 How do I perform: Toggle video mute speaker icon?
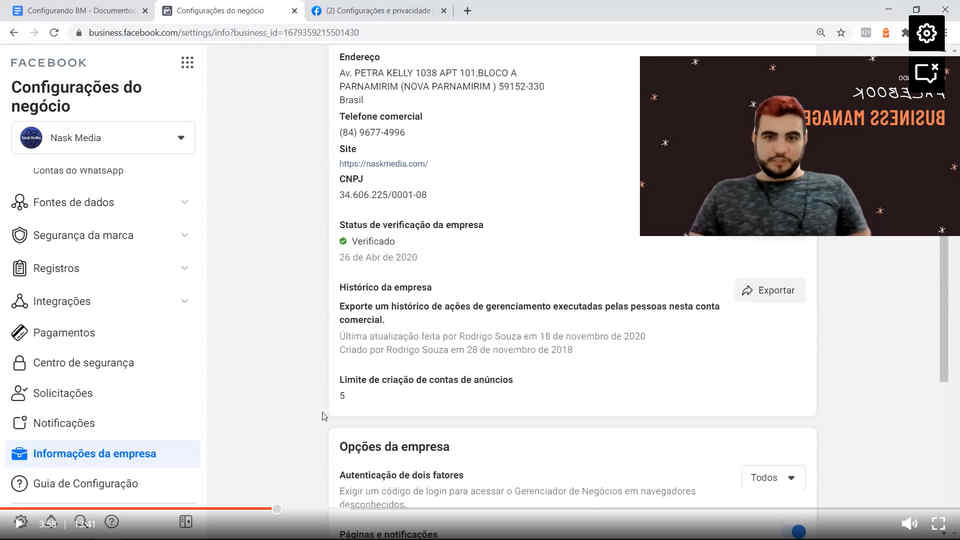coord(909,523)
